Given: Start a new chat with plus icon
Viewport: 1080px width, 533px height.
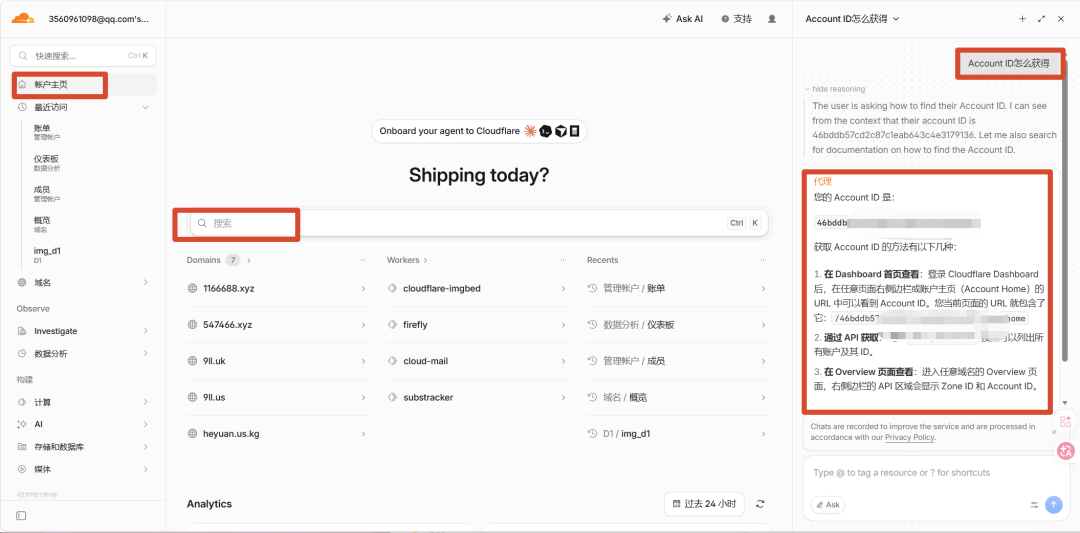Looking at the screenshot, I should click(1022, 19).
